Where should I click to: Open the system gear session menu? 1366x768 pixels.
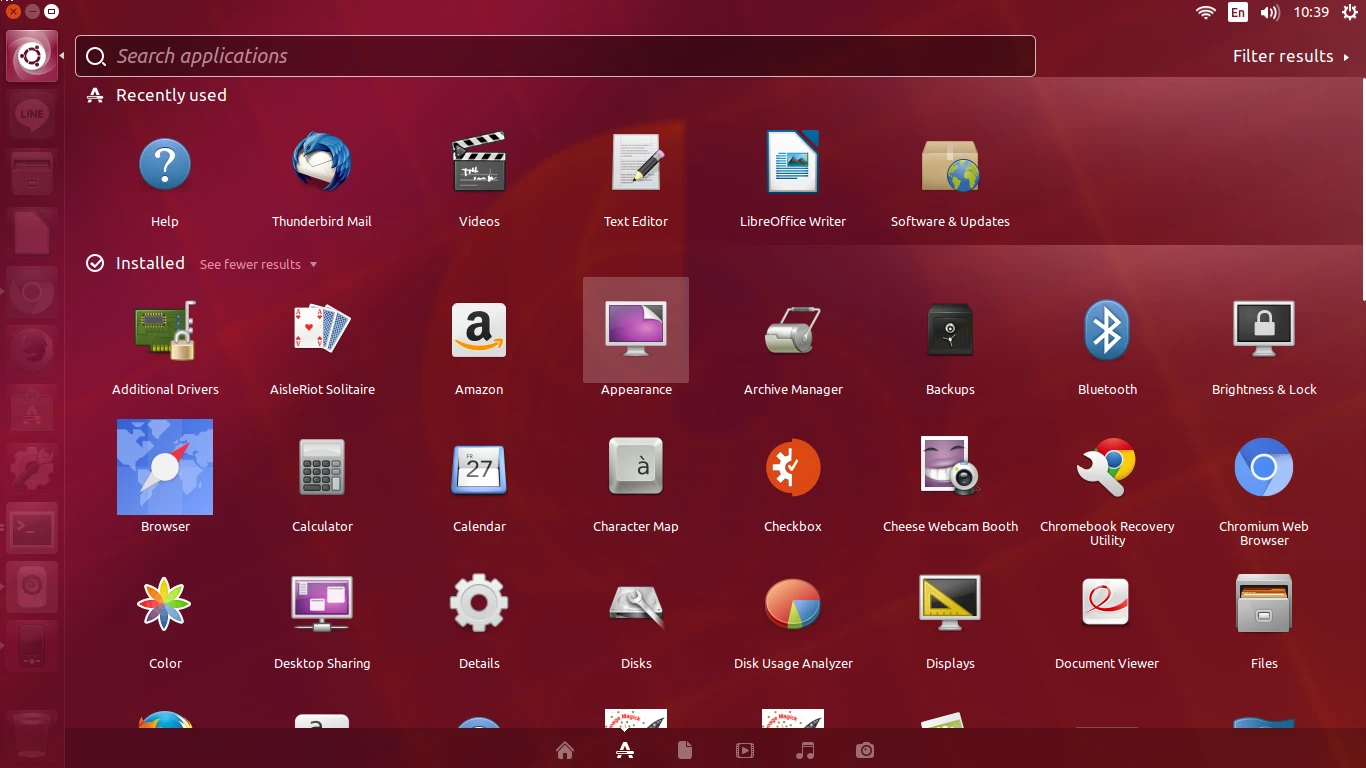(x=1349, y=12)
